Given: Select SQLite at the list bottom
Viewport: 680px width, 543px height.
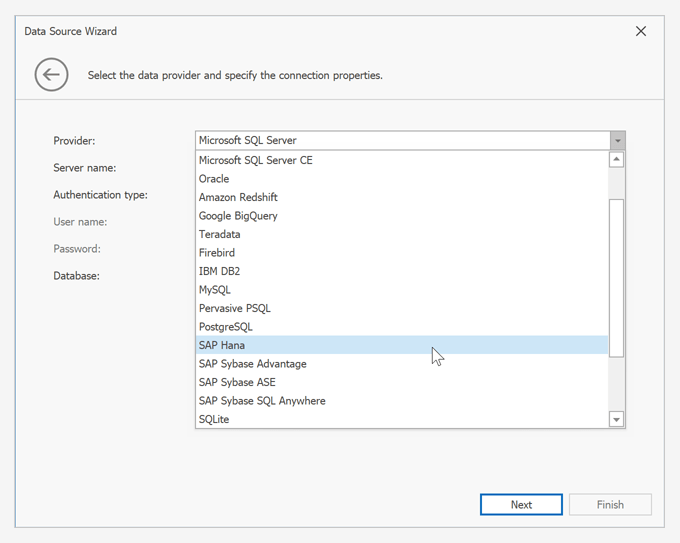Looking at the screenshot, I should (214, 419).
